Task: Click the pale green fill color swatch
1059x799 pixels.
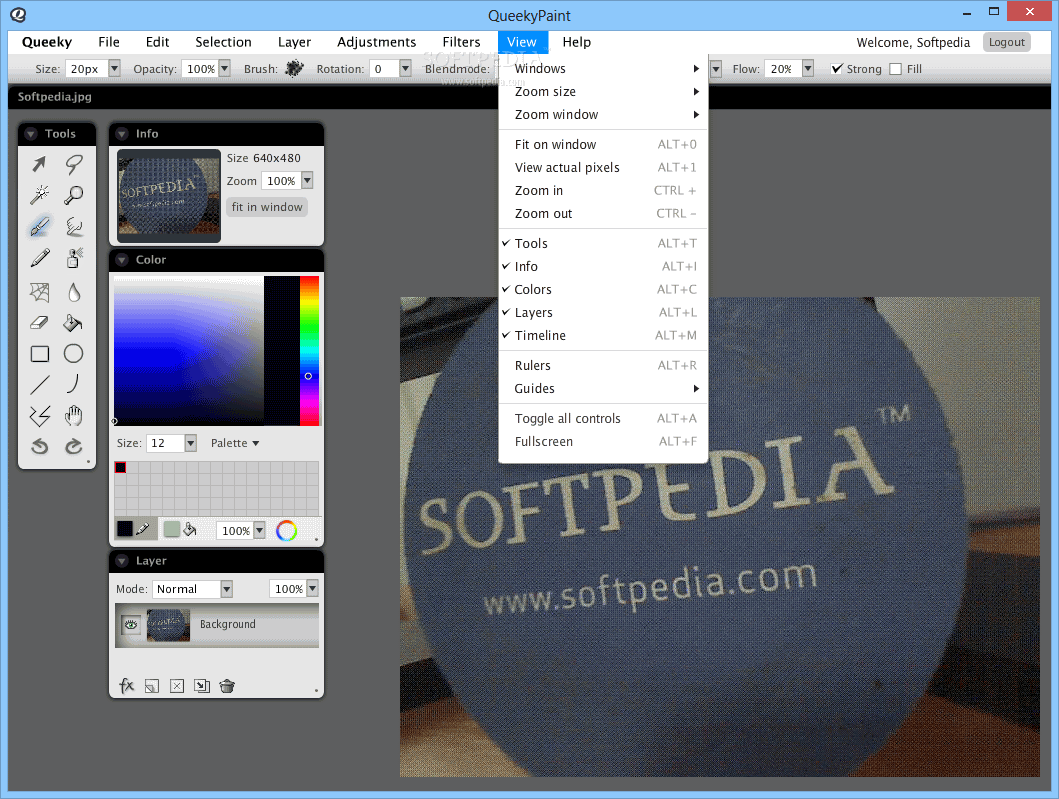Action: (172, 529)
